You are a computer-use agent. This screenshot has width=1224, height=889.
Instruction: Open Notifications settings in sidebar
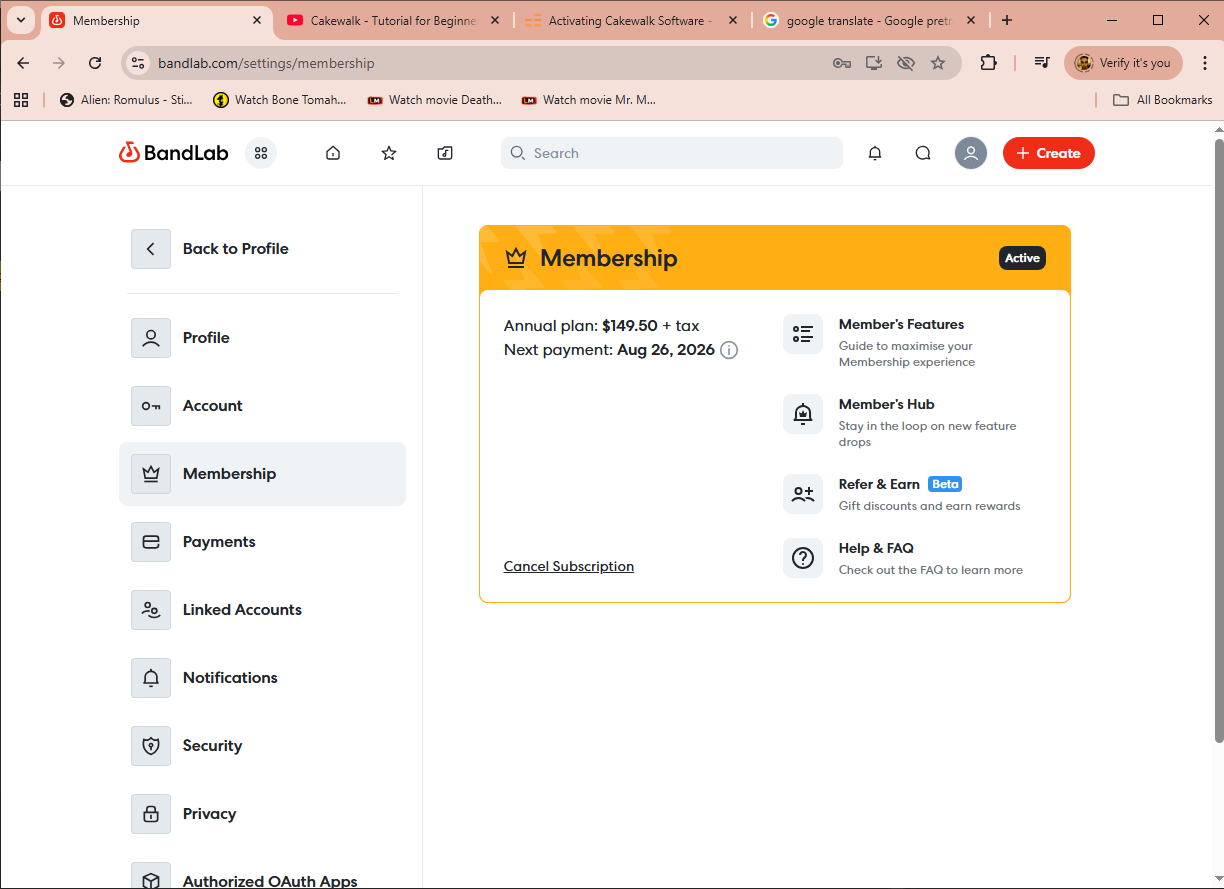click(262, 678)
